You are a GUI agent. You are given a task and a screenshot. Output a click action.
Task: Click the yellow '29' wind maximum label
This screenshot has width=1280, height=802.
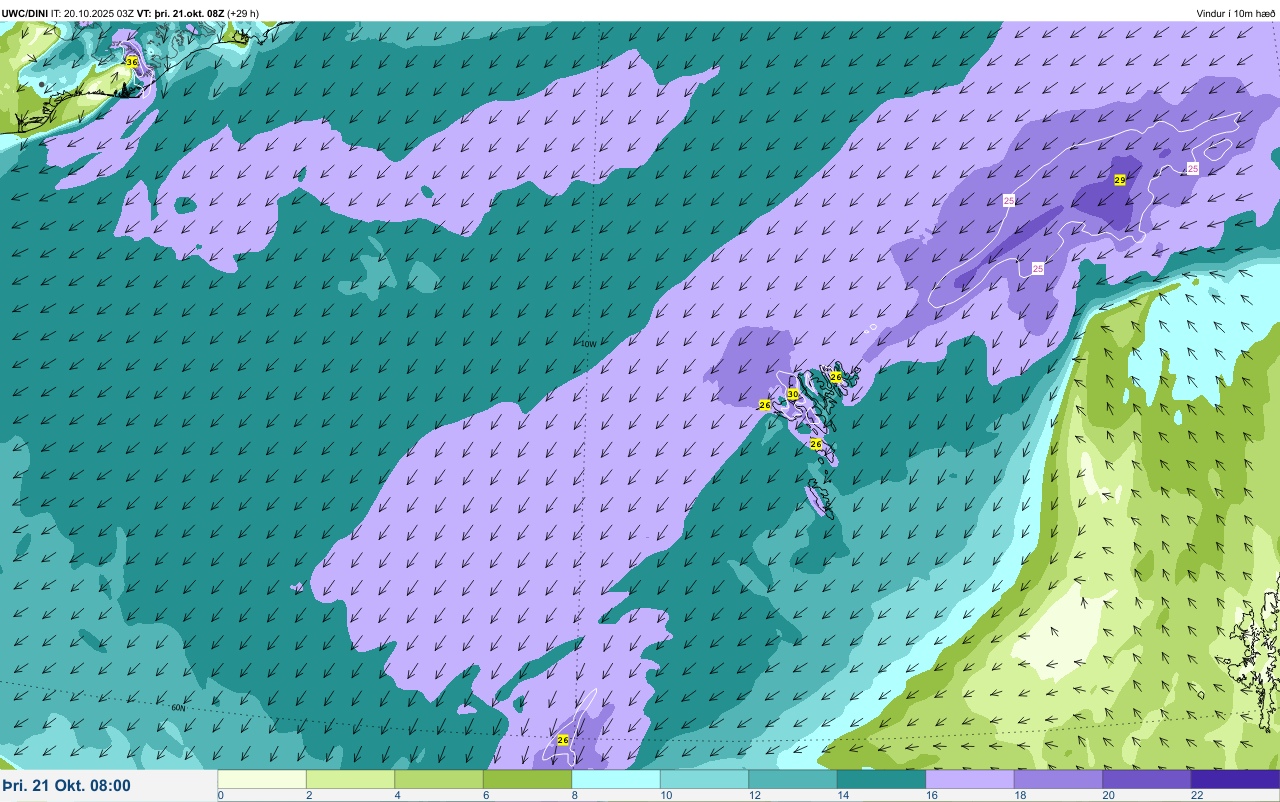[x=1120, y=180]
